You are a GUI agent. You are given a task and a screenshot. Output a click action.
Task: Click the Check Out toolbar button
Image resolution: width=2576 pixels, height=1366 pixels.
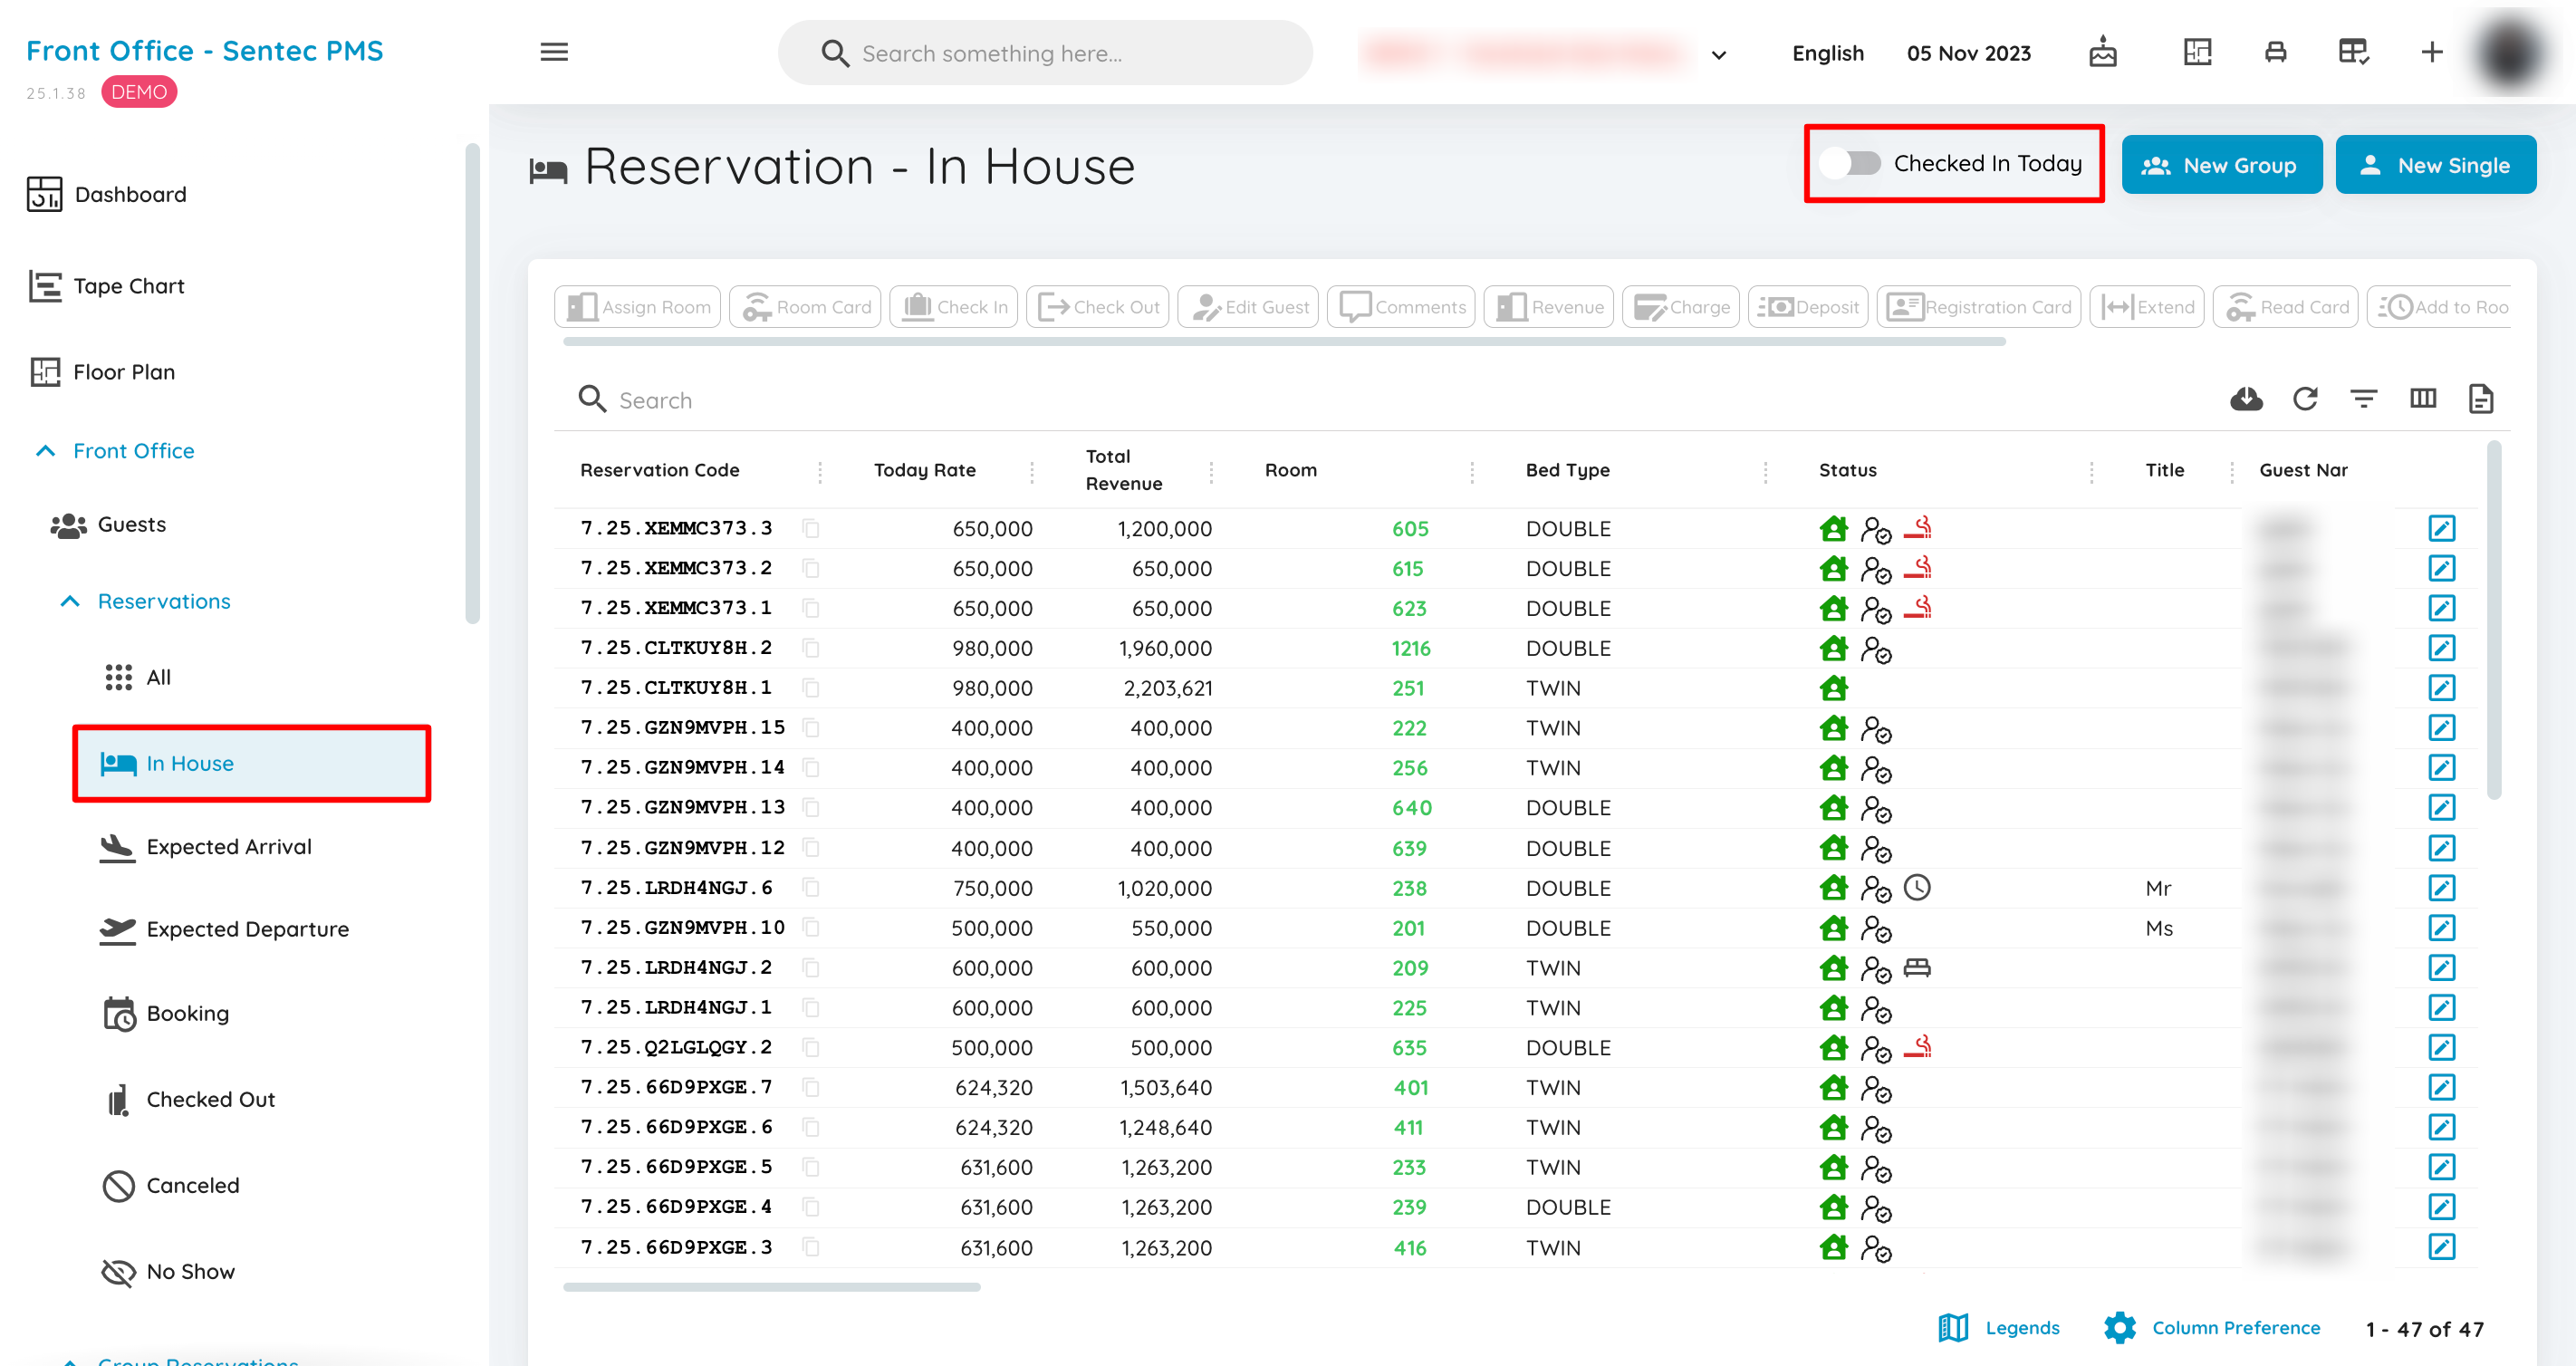coord(1097,307)
